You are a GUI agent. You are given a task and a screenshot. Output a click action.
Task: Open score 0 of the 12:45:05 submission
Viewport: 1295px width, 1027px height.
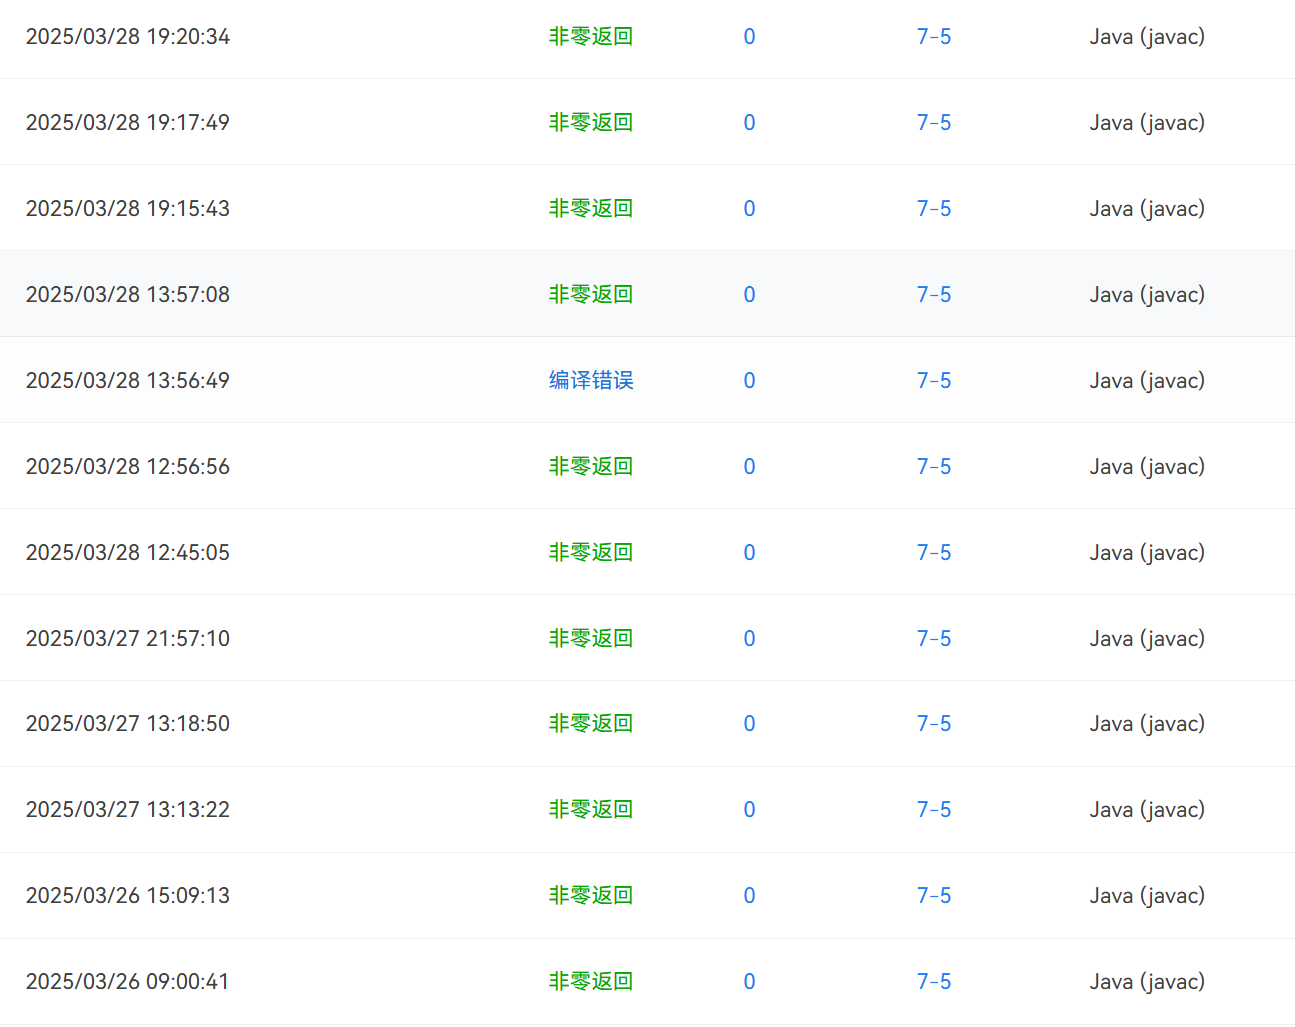click(749, 552)
